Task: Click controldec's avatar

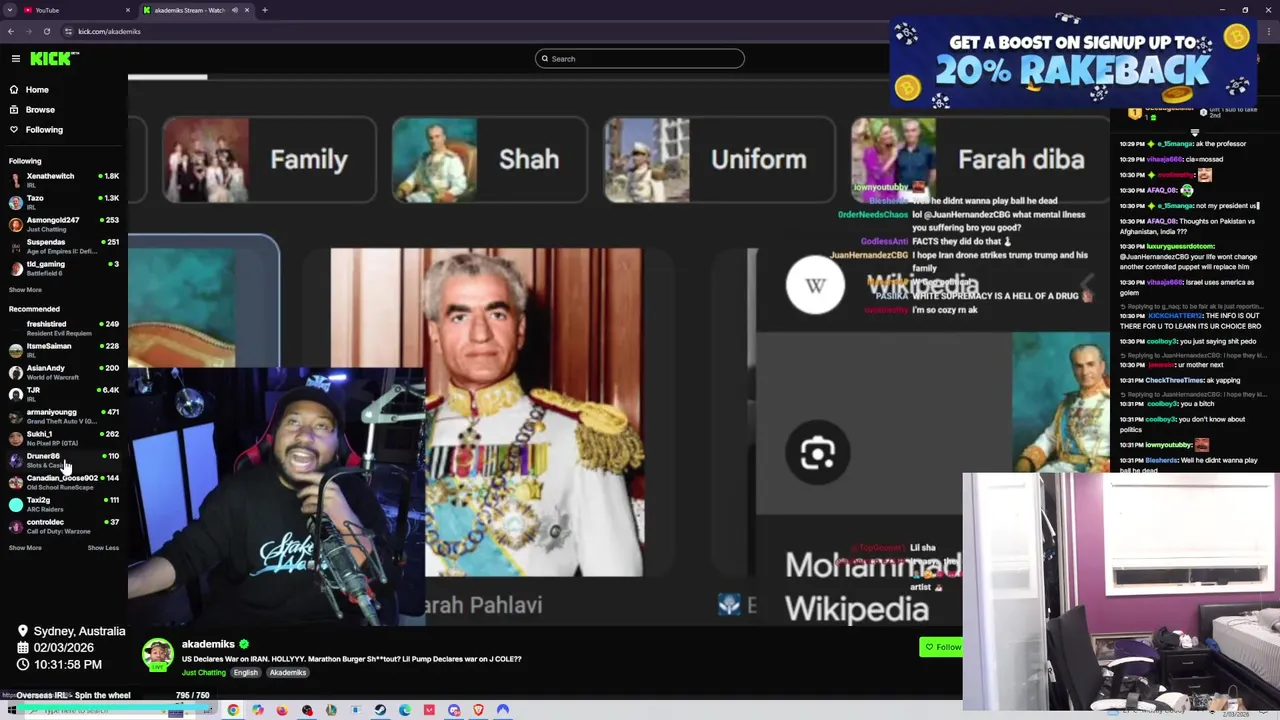Action: (16, 526)
